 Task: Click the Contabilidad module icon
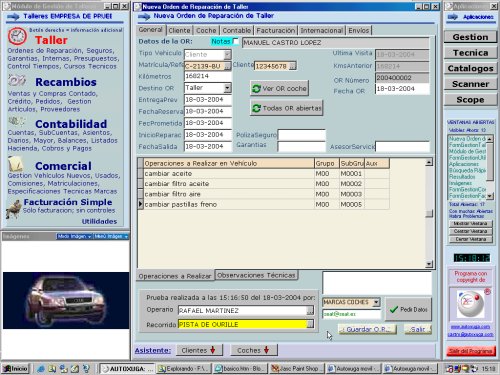click(17, 121)
